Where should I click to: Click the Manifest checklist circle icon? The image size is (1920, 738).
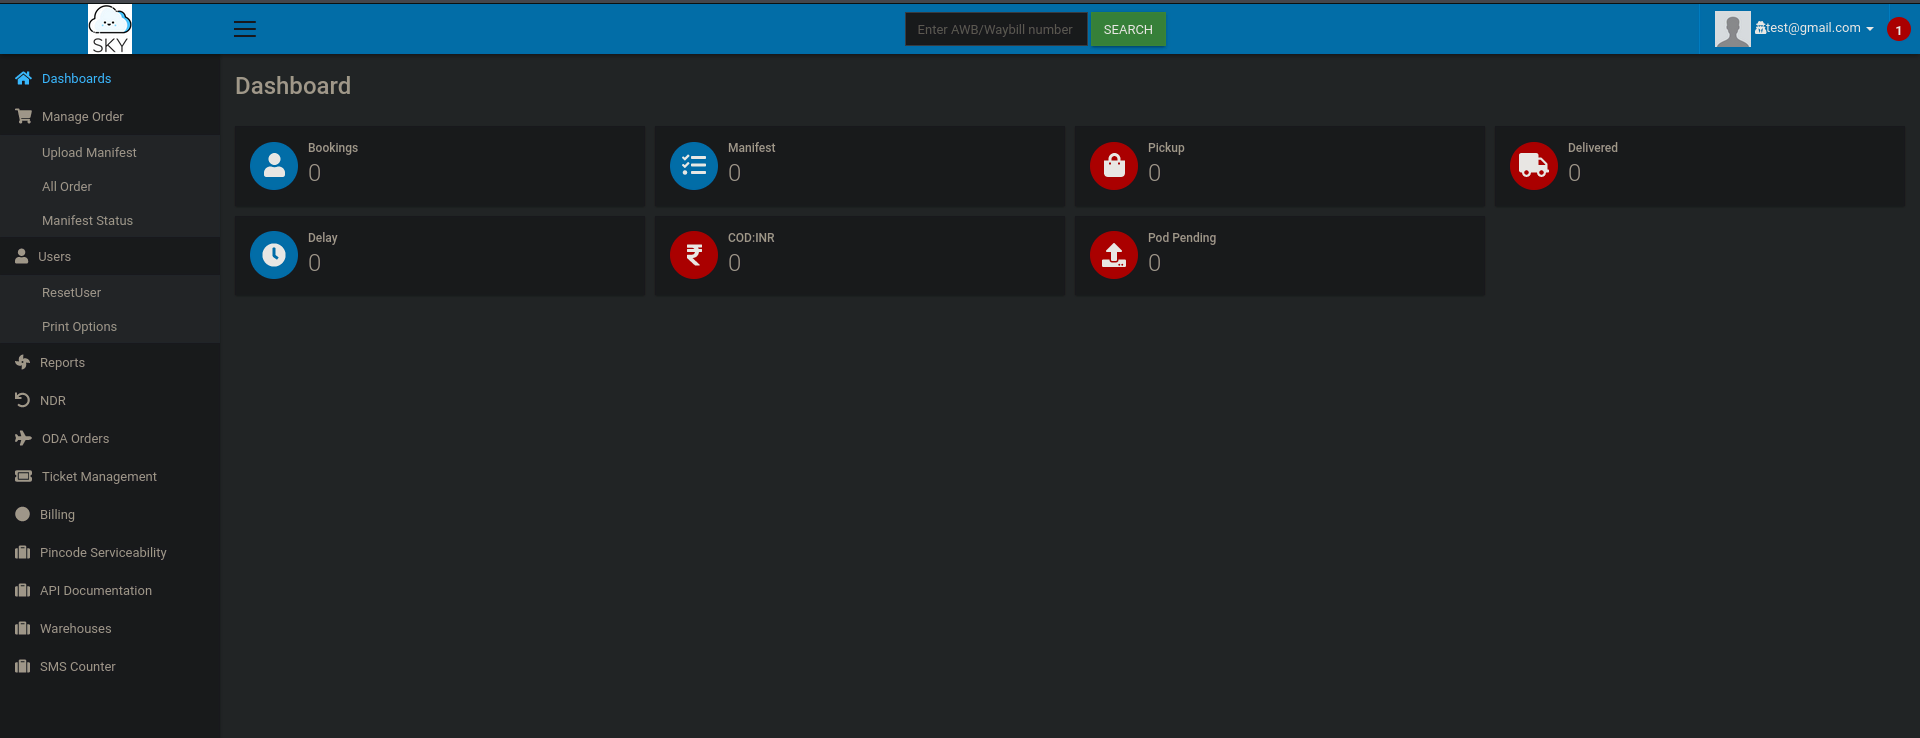[x=694, y=166]
